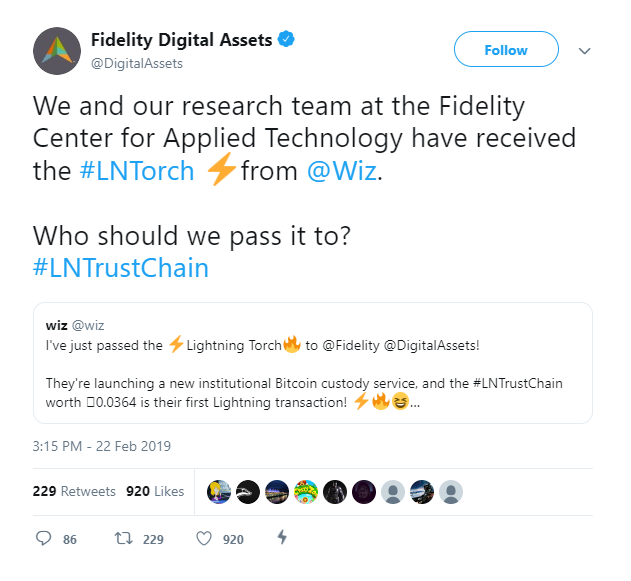Screen dimensions: 631x581
Task: Follow Fidelity Digital Assets
Action: coord(506,49)
